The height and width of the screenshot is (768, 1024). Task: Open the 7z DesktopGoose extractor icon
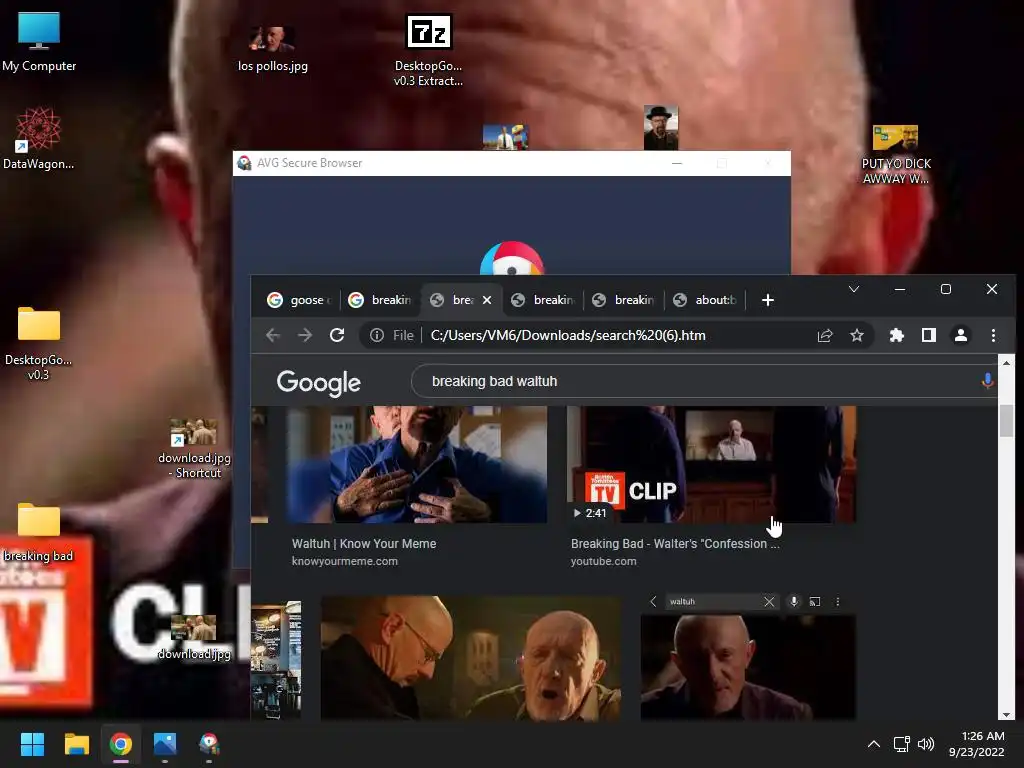pos(428,51)
